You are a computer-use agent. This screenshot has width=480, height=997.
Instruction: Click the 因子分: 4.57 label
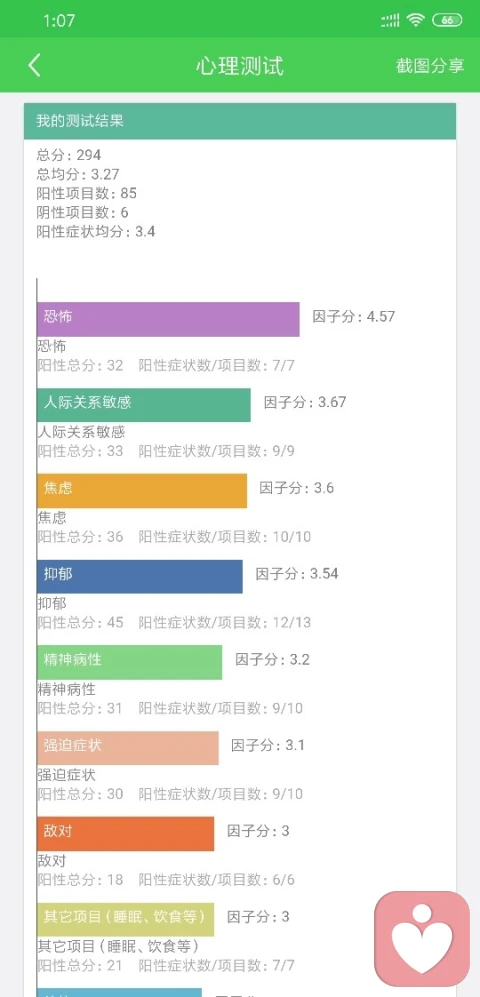coord(353,317)
